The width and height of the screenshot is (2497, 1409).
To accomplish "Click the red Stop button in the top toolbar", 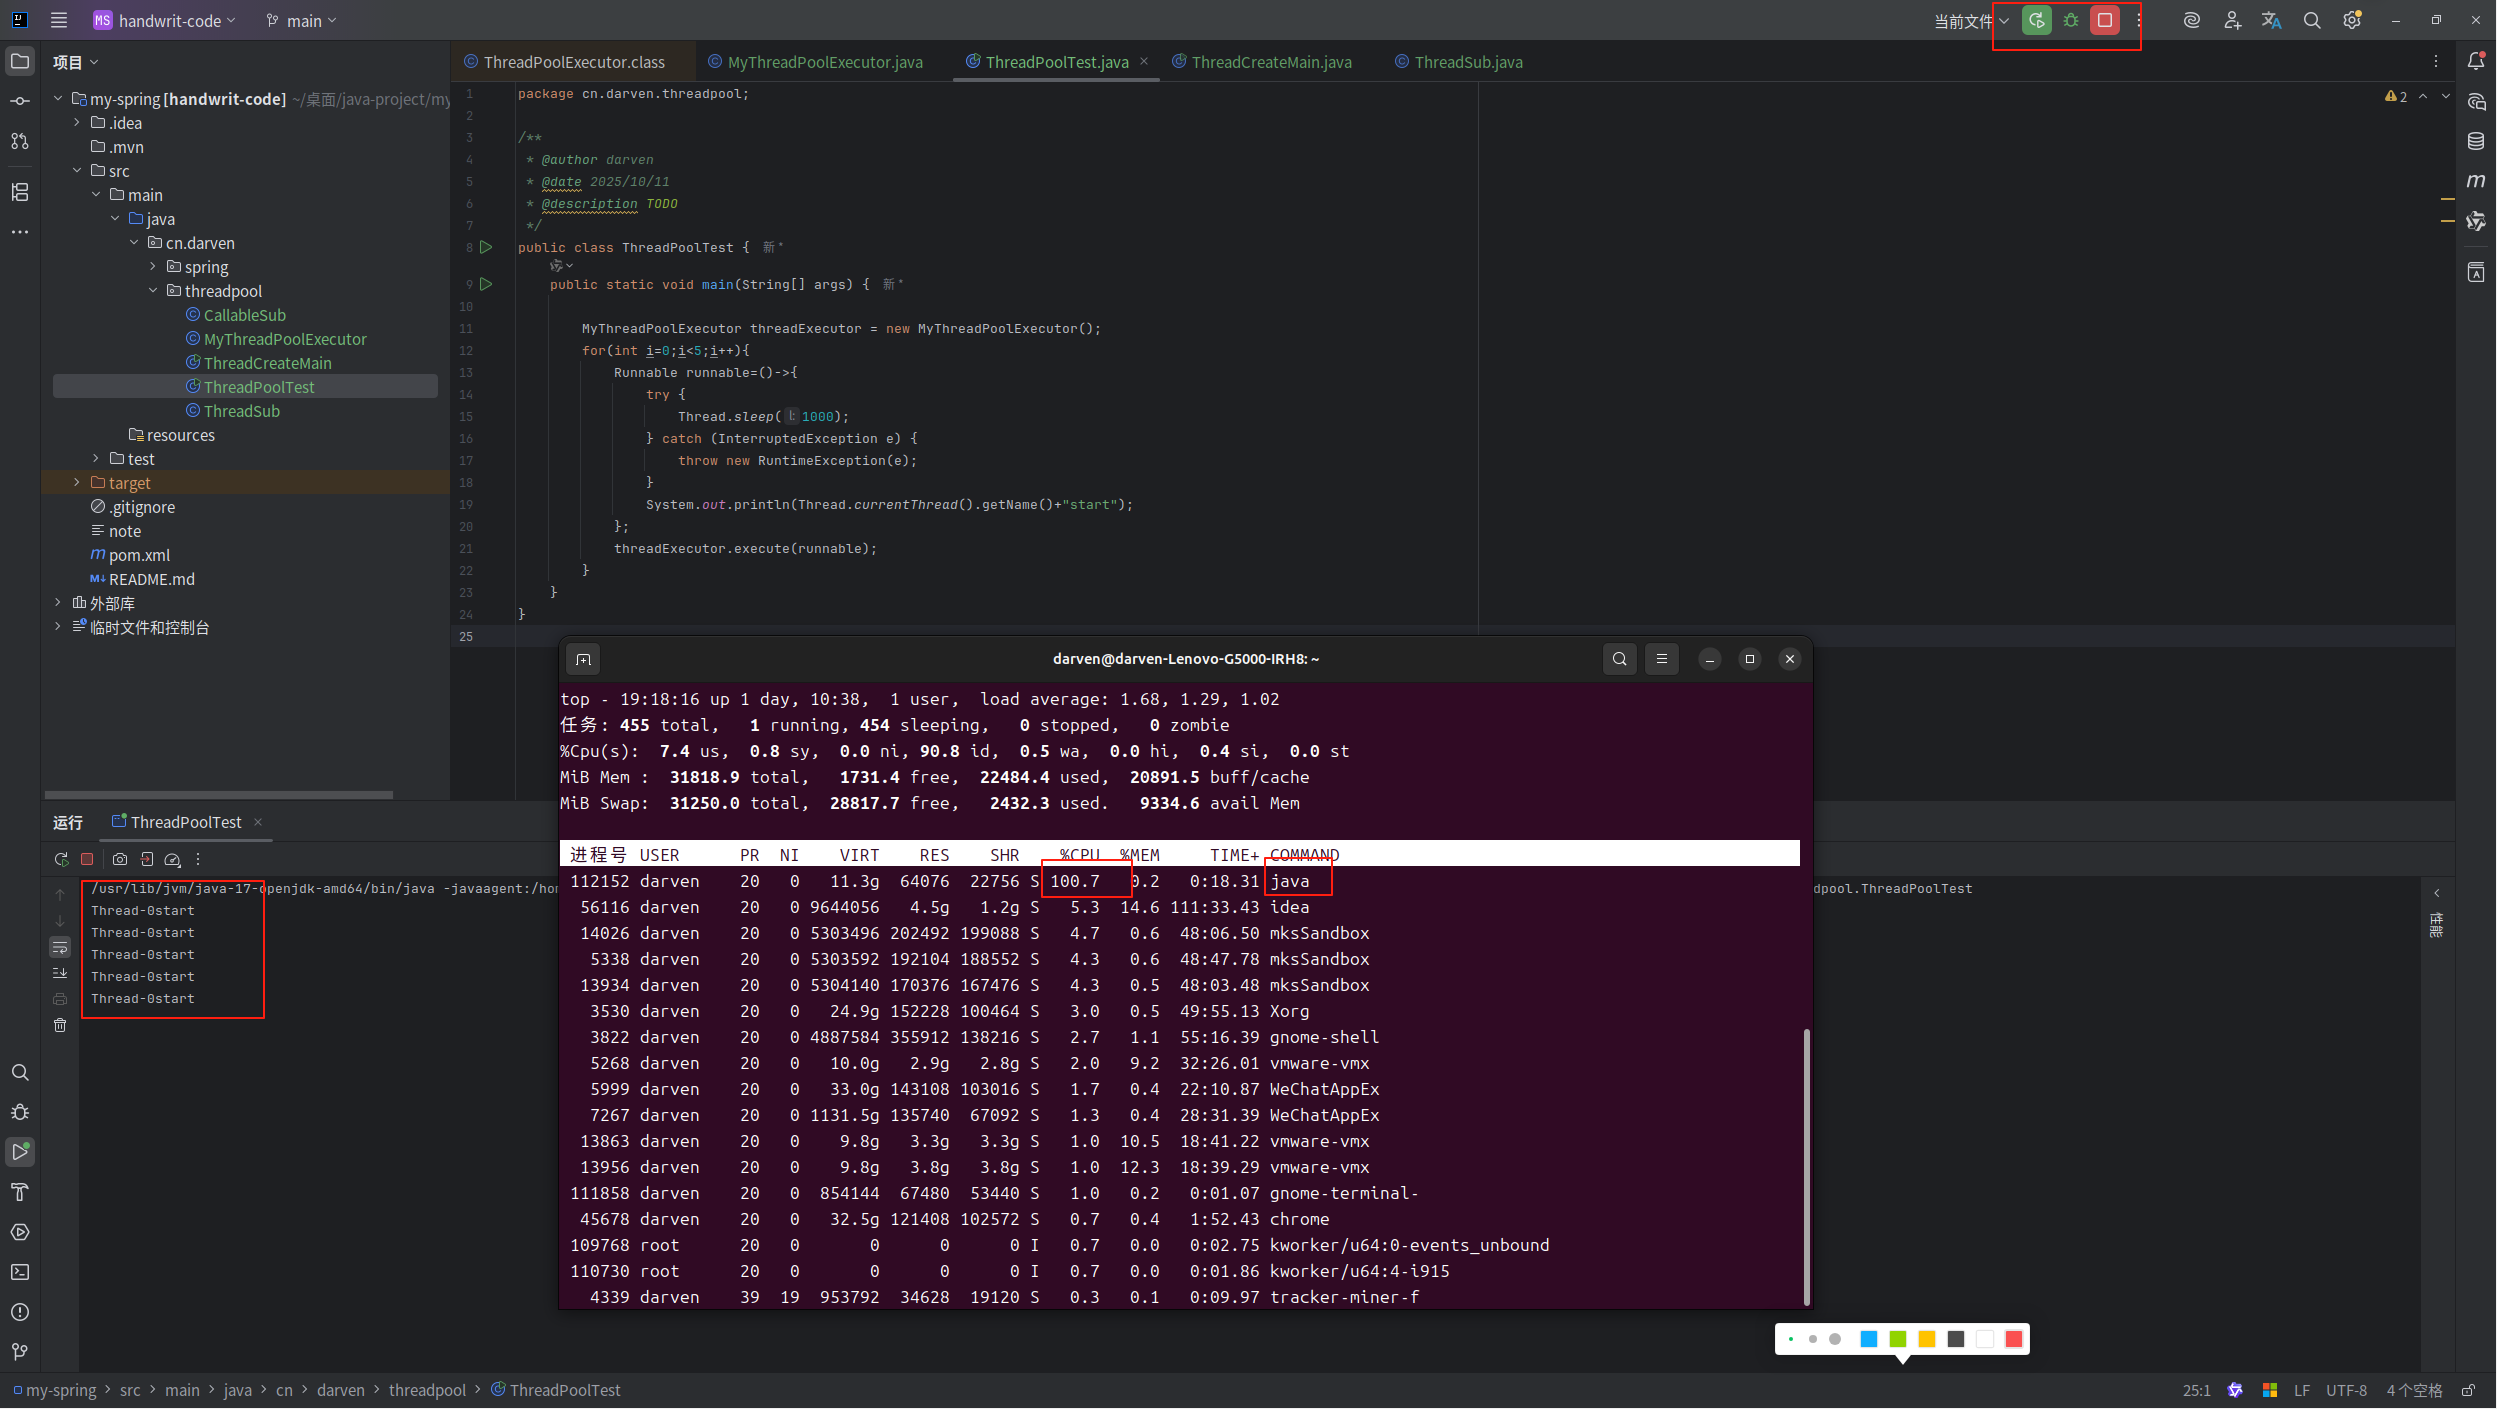I will click(x=2105, y=20).
